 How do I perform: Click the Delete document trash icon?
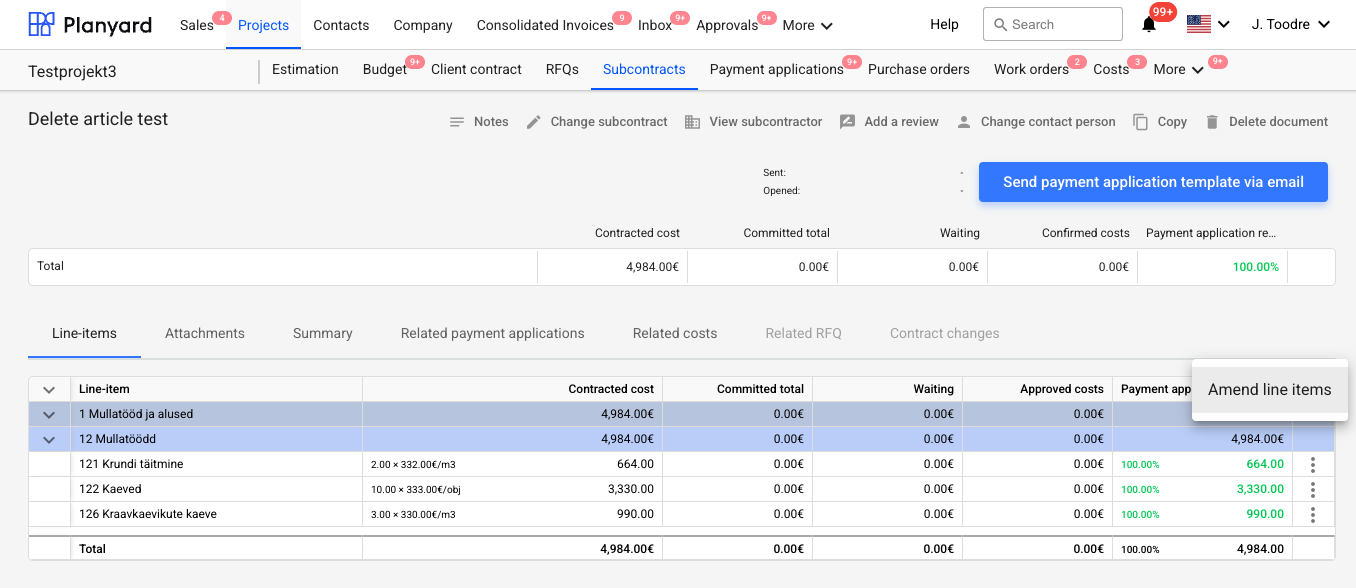[1212, 122]
